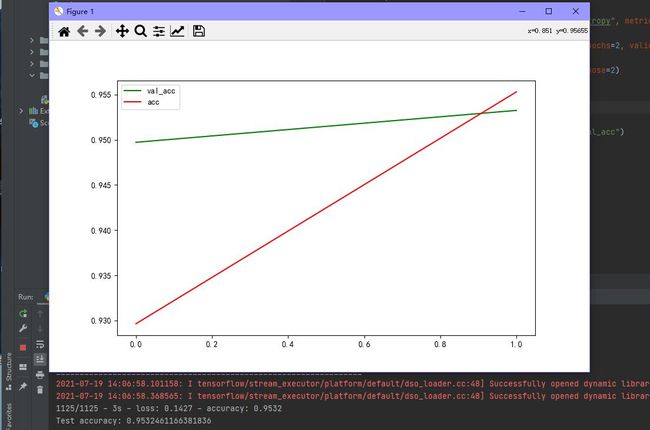Open the edit axis and curve parameters tool

click(177, 31)
